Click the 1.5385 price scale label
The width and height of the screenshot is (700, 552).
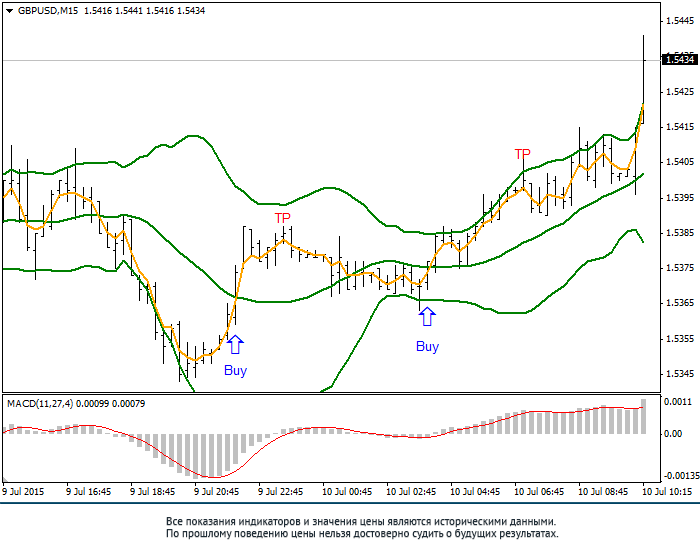[680, 233]
